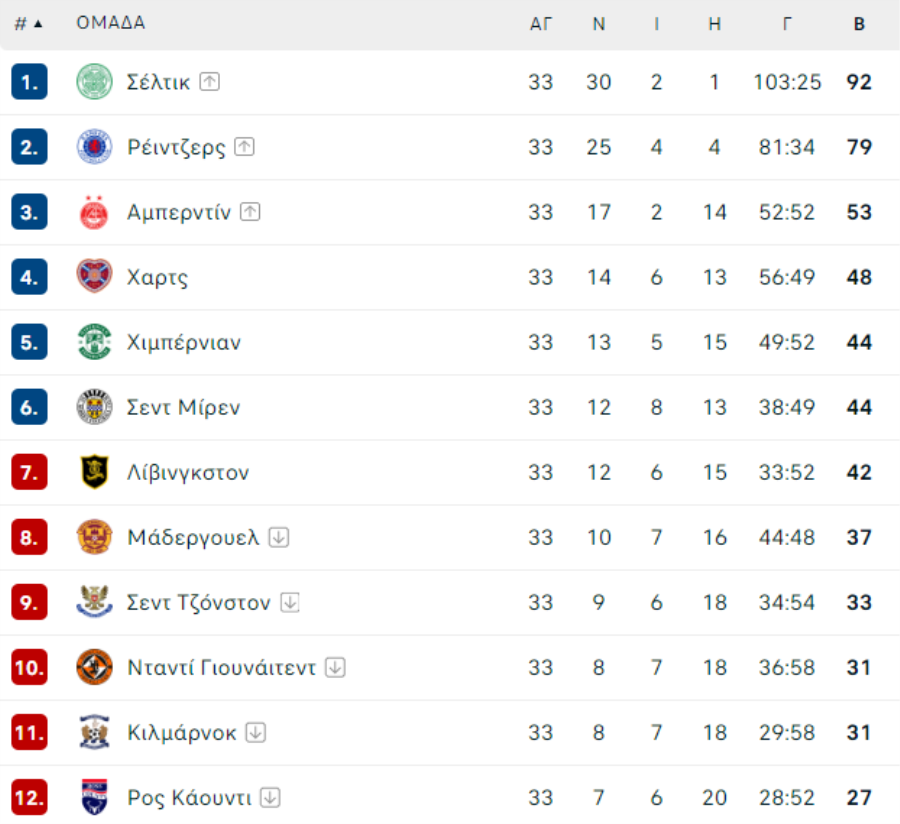Click the Motherwell club crest icon
This screenshot has height=824, width=900.
pyautogui.click(x=95, y=537)
